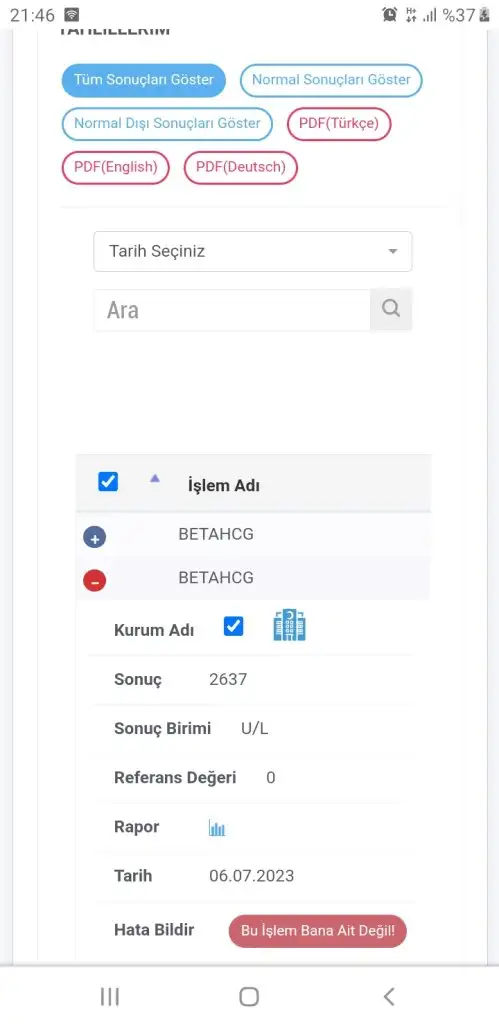Viewport: 499px width, 1024px height.
Task: Expand the first BETAHCG row
Action: click(95, 537)
